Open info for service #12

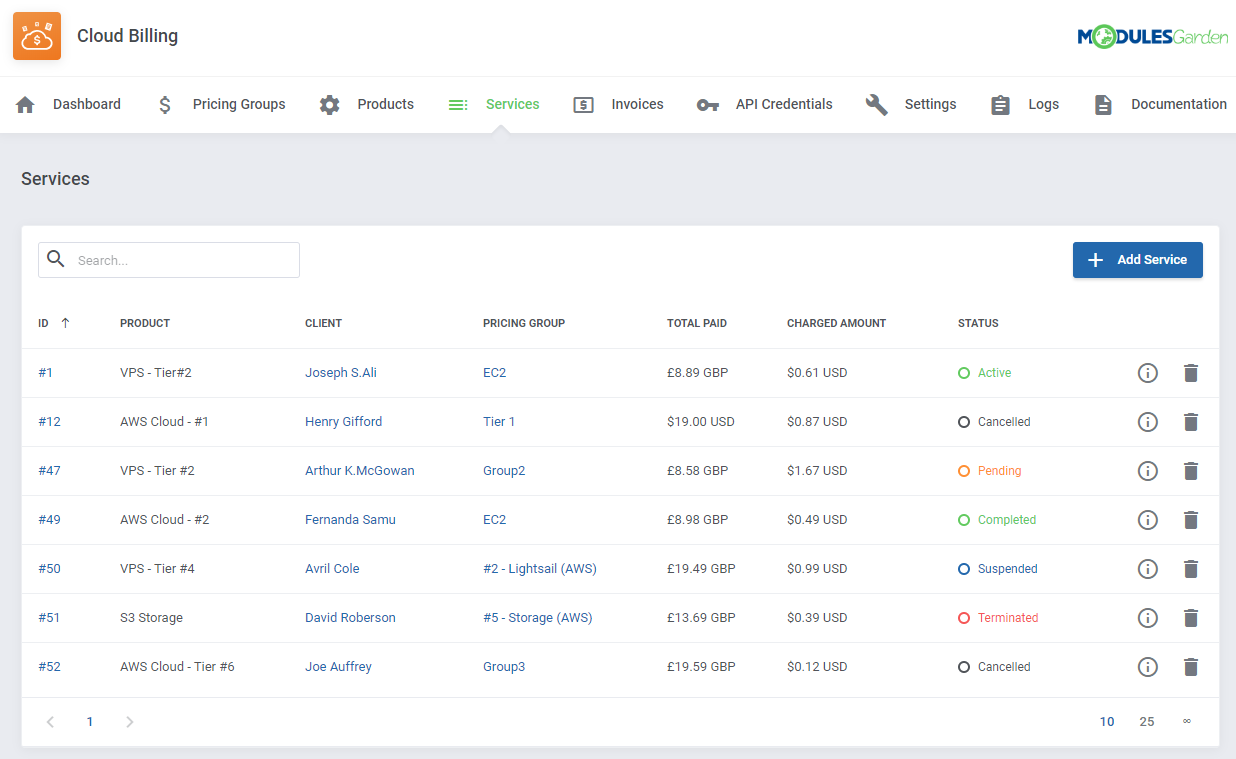coord(1148,422)
